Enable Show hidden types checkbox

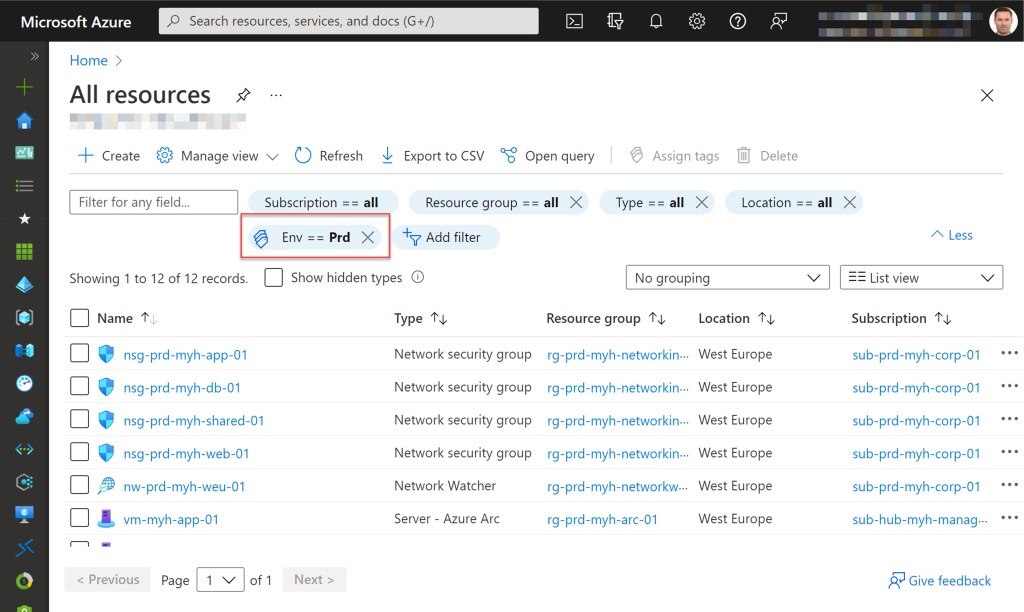pos(274,278)
